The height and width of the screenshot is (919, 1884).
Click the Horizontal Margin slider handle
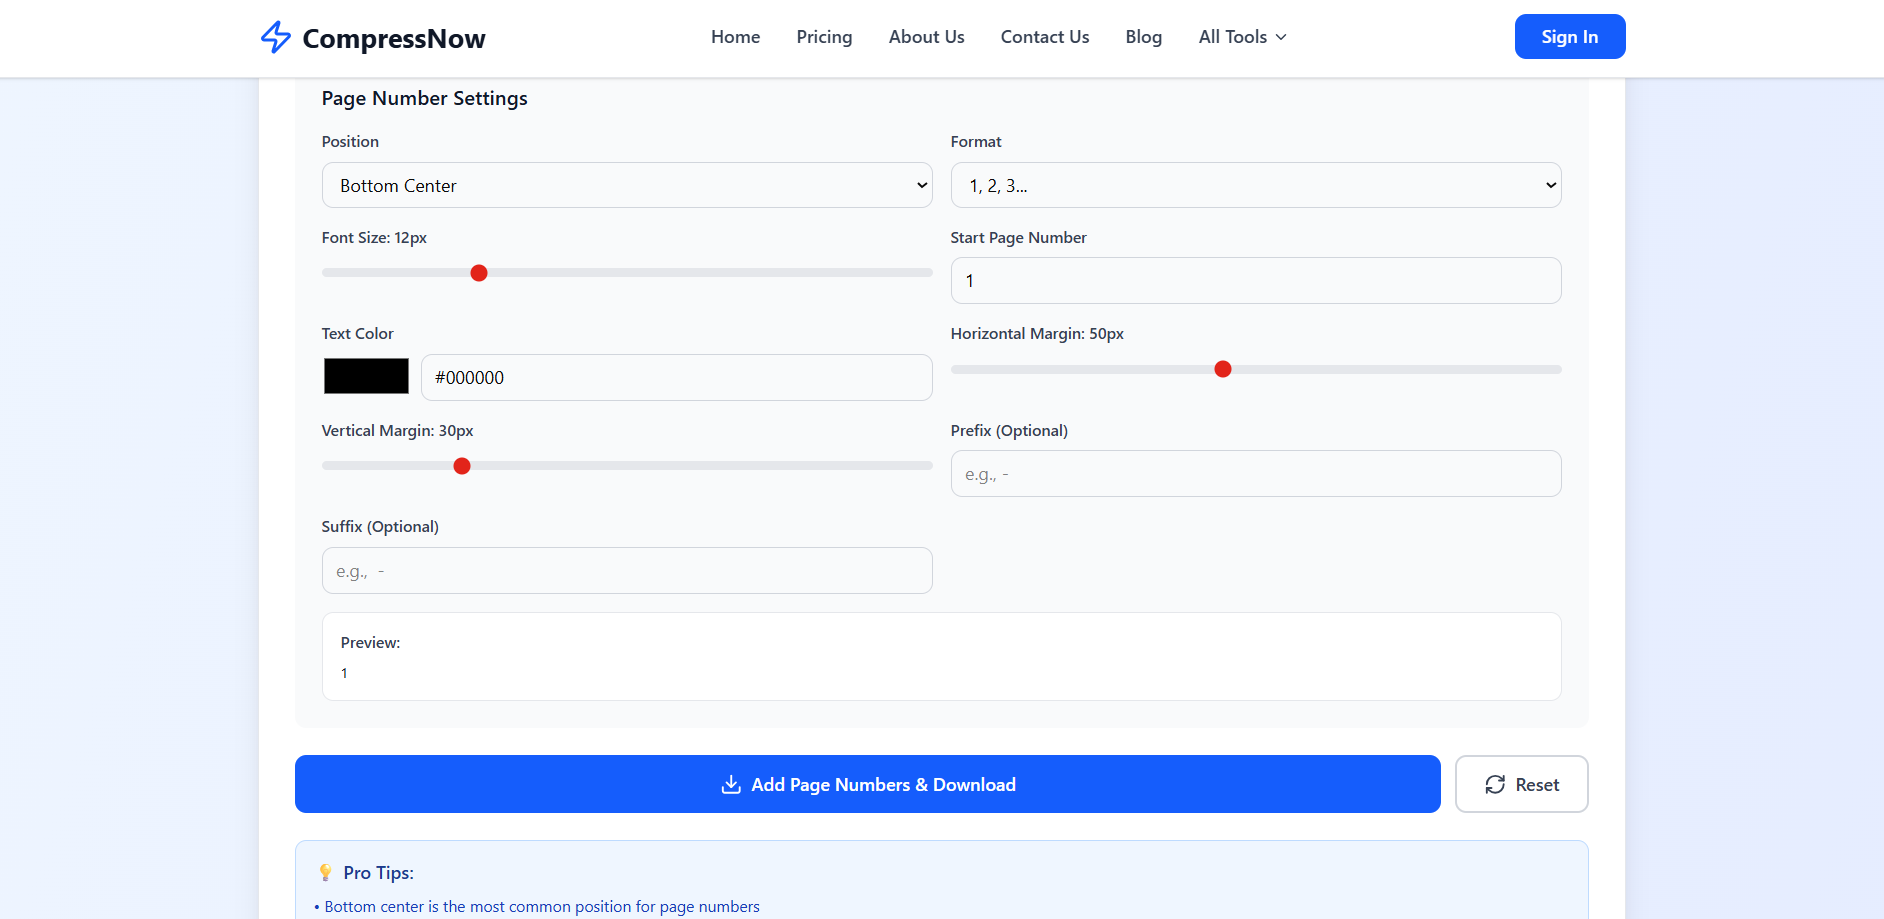pyautogui.click(x=1222, y=369)
